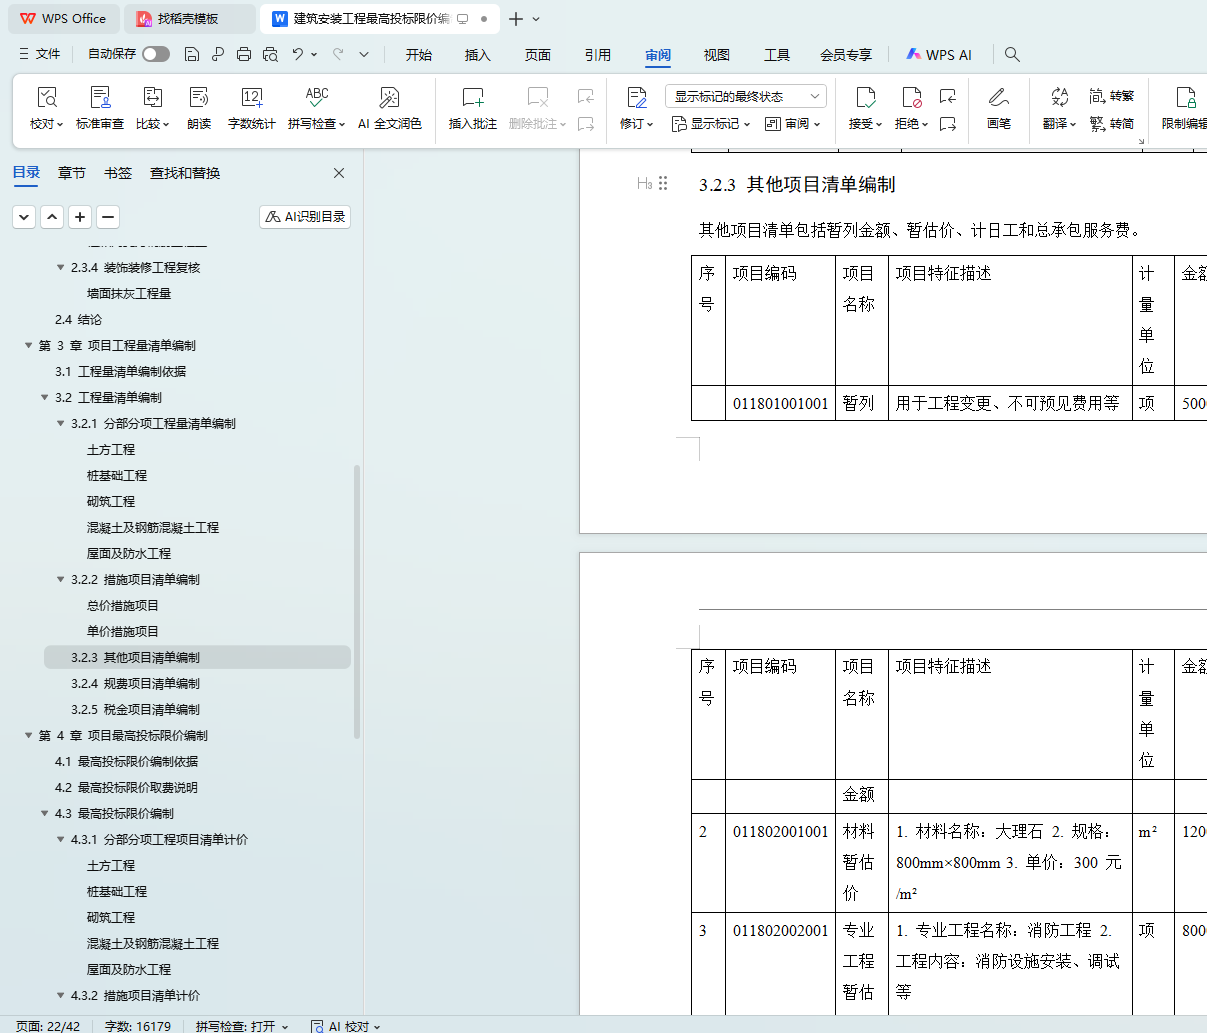Switch to 找稻壳模板 window tab
Viewport: 1207px width, 1033px height.
tap(189, 19)
